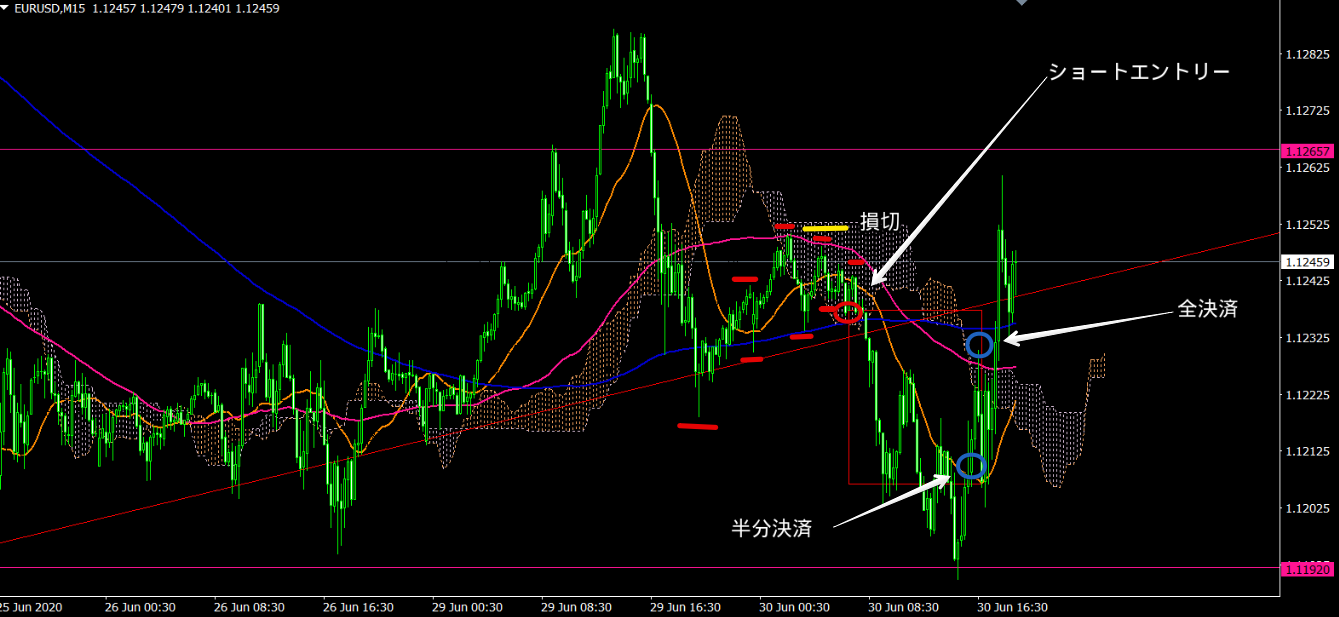Click the 26 Jun 08:30 time label
This screenshot has width=1339, height=617.
[x=249, y=607]
